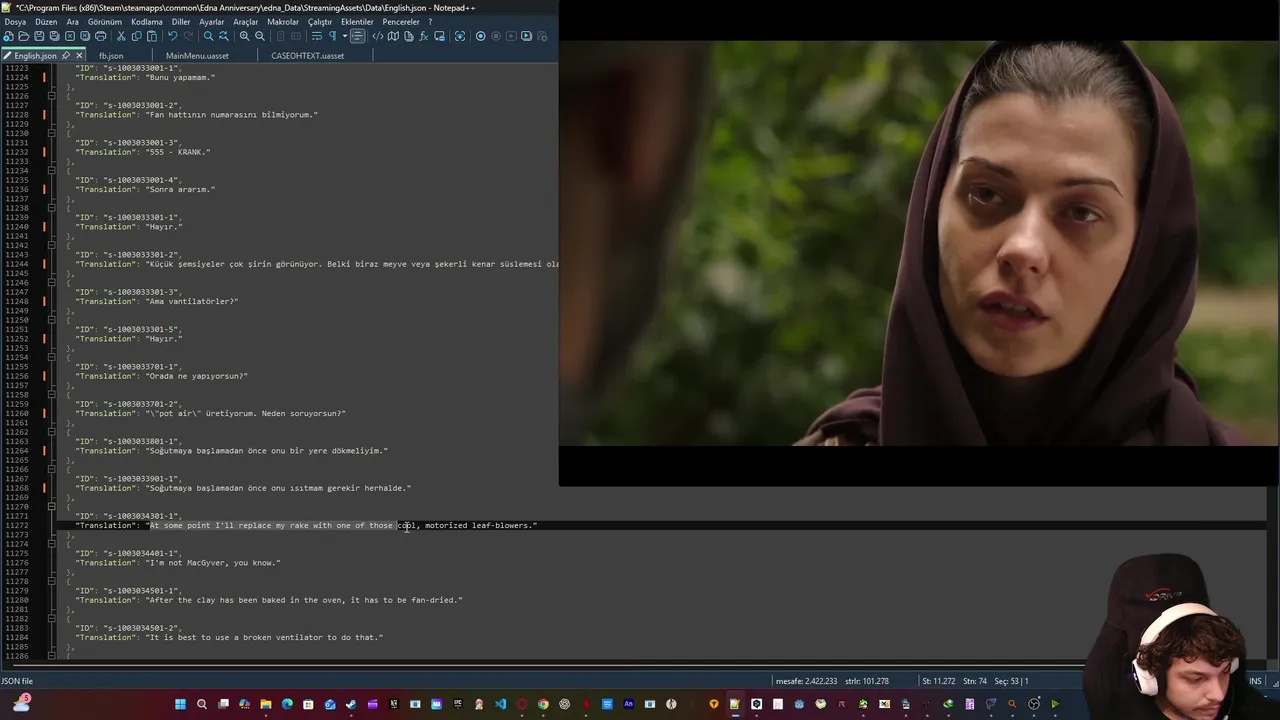Viewport: 1280px width, 720px height.
Task: Pin the English.json tab
Action: [66, 56]
